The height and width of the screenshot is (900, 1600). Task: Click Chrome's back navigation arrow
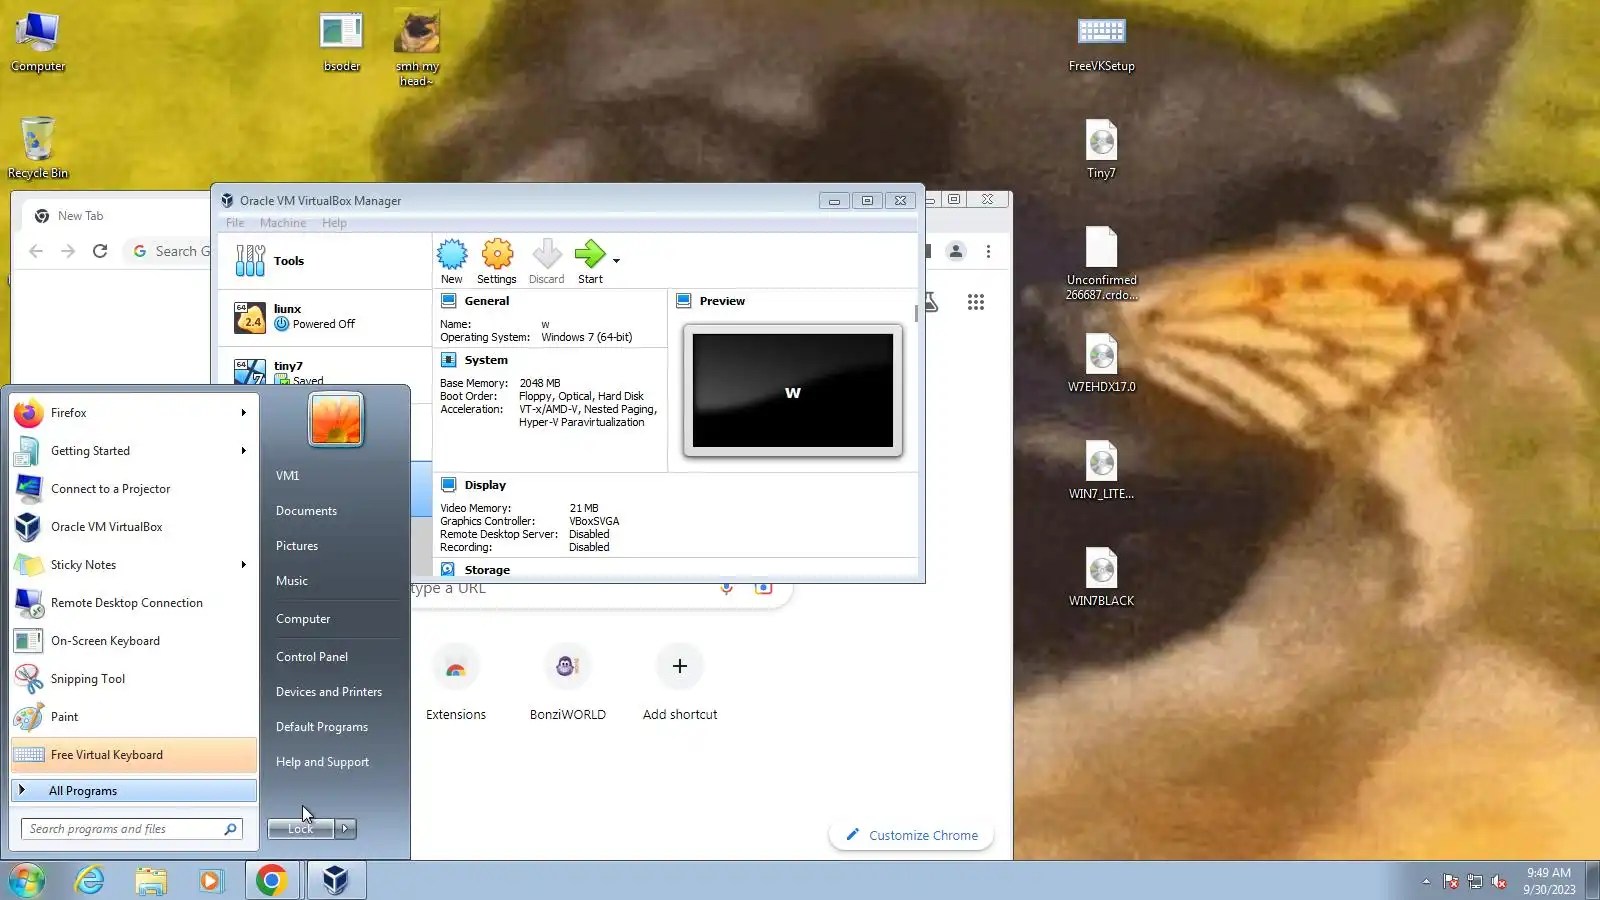tap(36, 251)
